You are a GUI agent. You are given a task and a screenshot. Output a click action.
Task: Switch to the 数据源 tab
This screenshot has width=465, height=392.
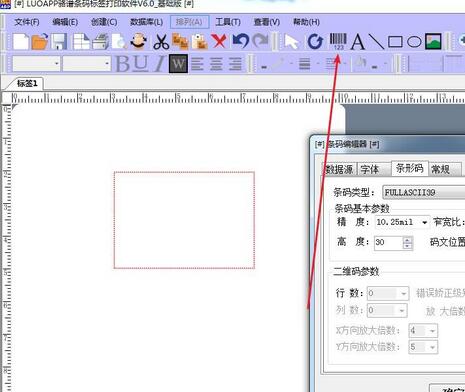[x=340, y=170]
